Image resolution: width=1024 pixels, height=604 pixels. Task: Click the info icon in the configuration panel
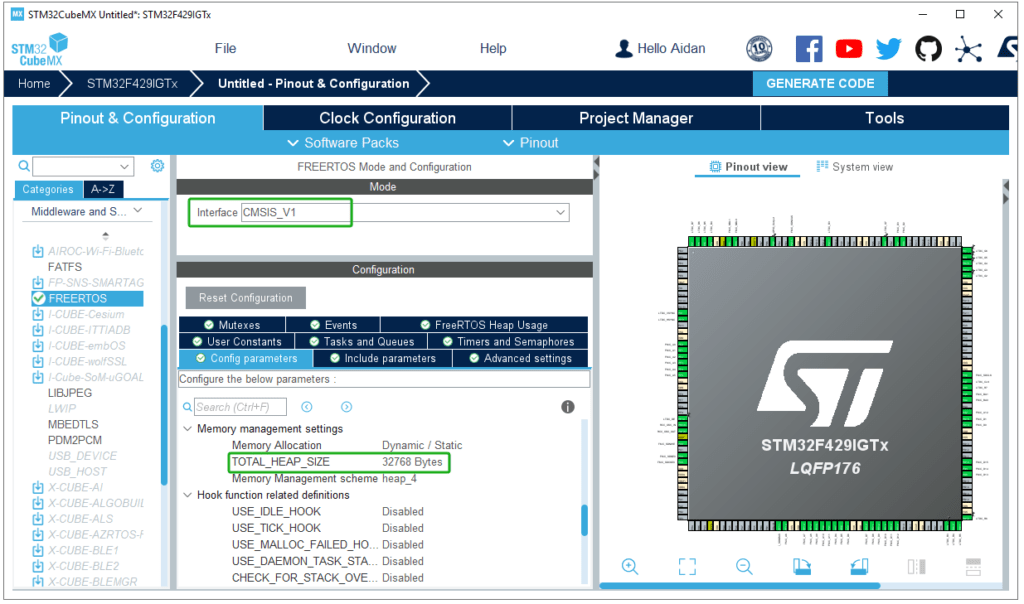[568, 407]
